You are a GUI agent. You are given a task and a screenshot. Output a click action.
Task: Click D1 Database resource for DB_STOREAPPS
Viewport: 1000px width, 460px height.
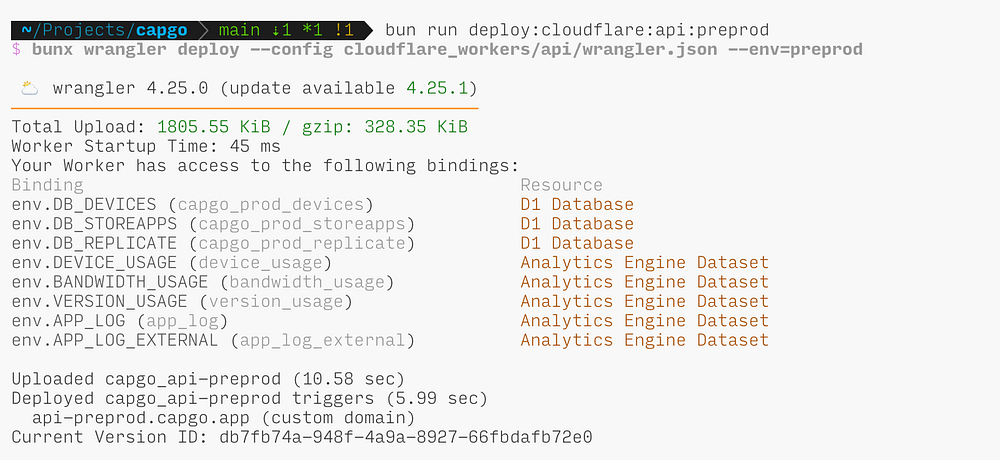click(x=577, y=224)
